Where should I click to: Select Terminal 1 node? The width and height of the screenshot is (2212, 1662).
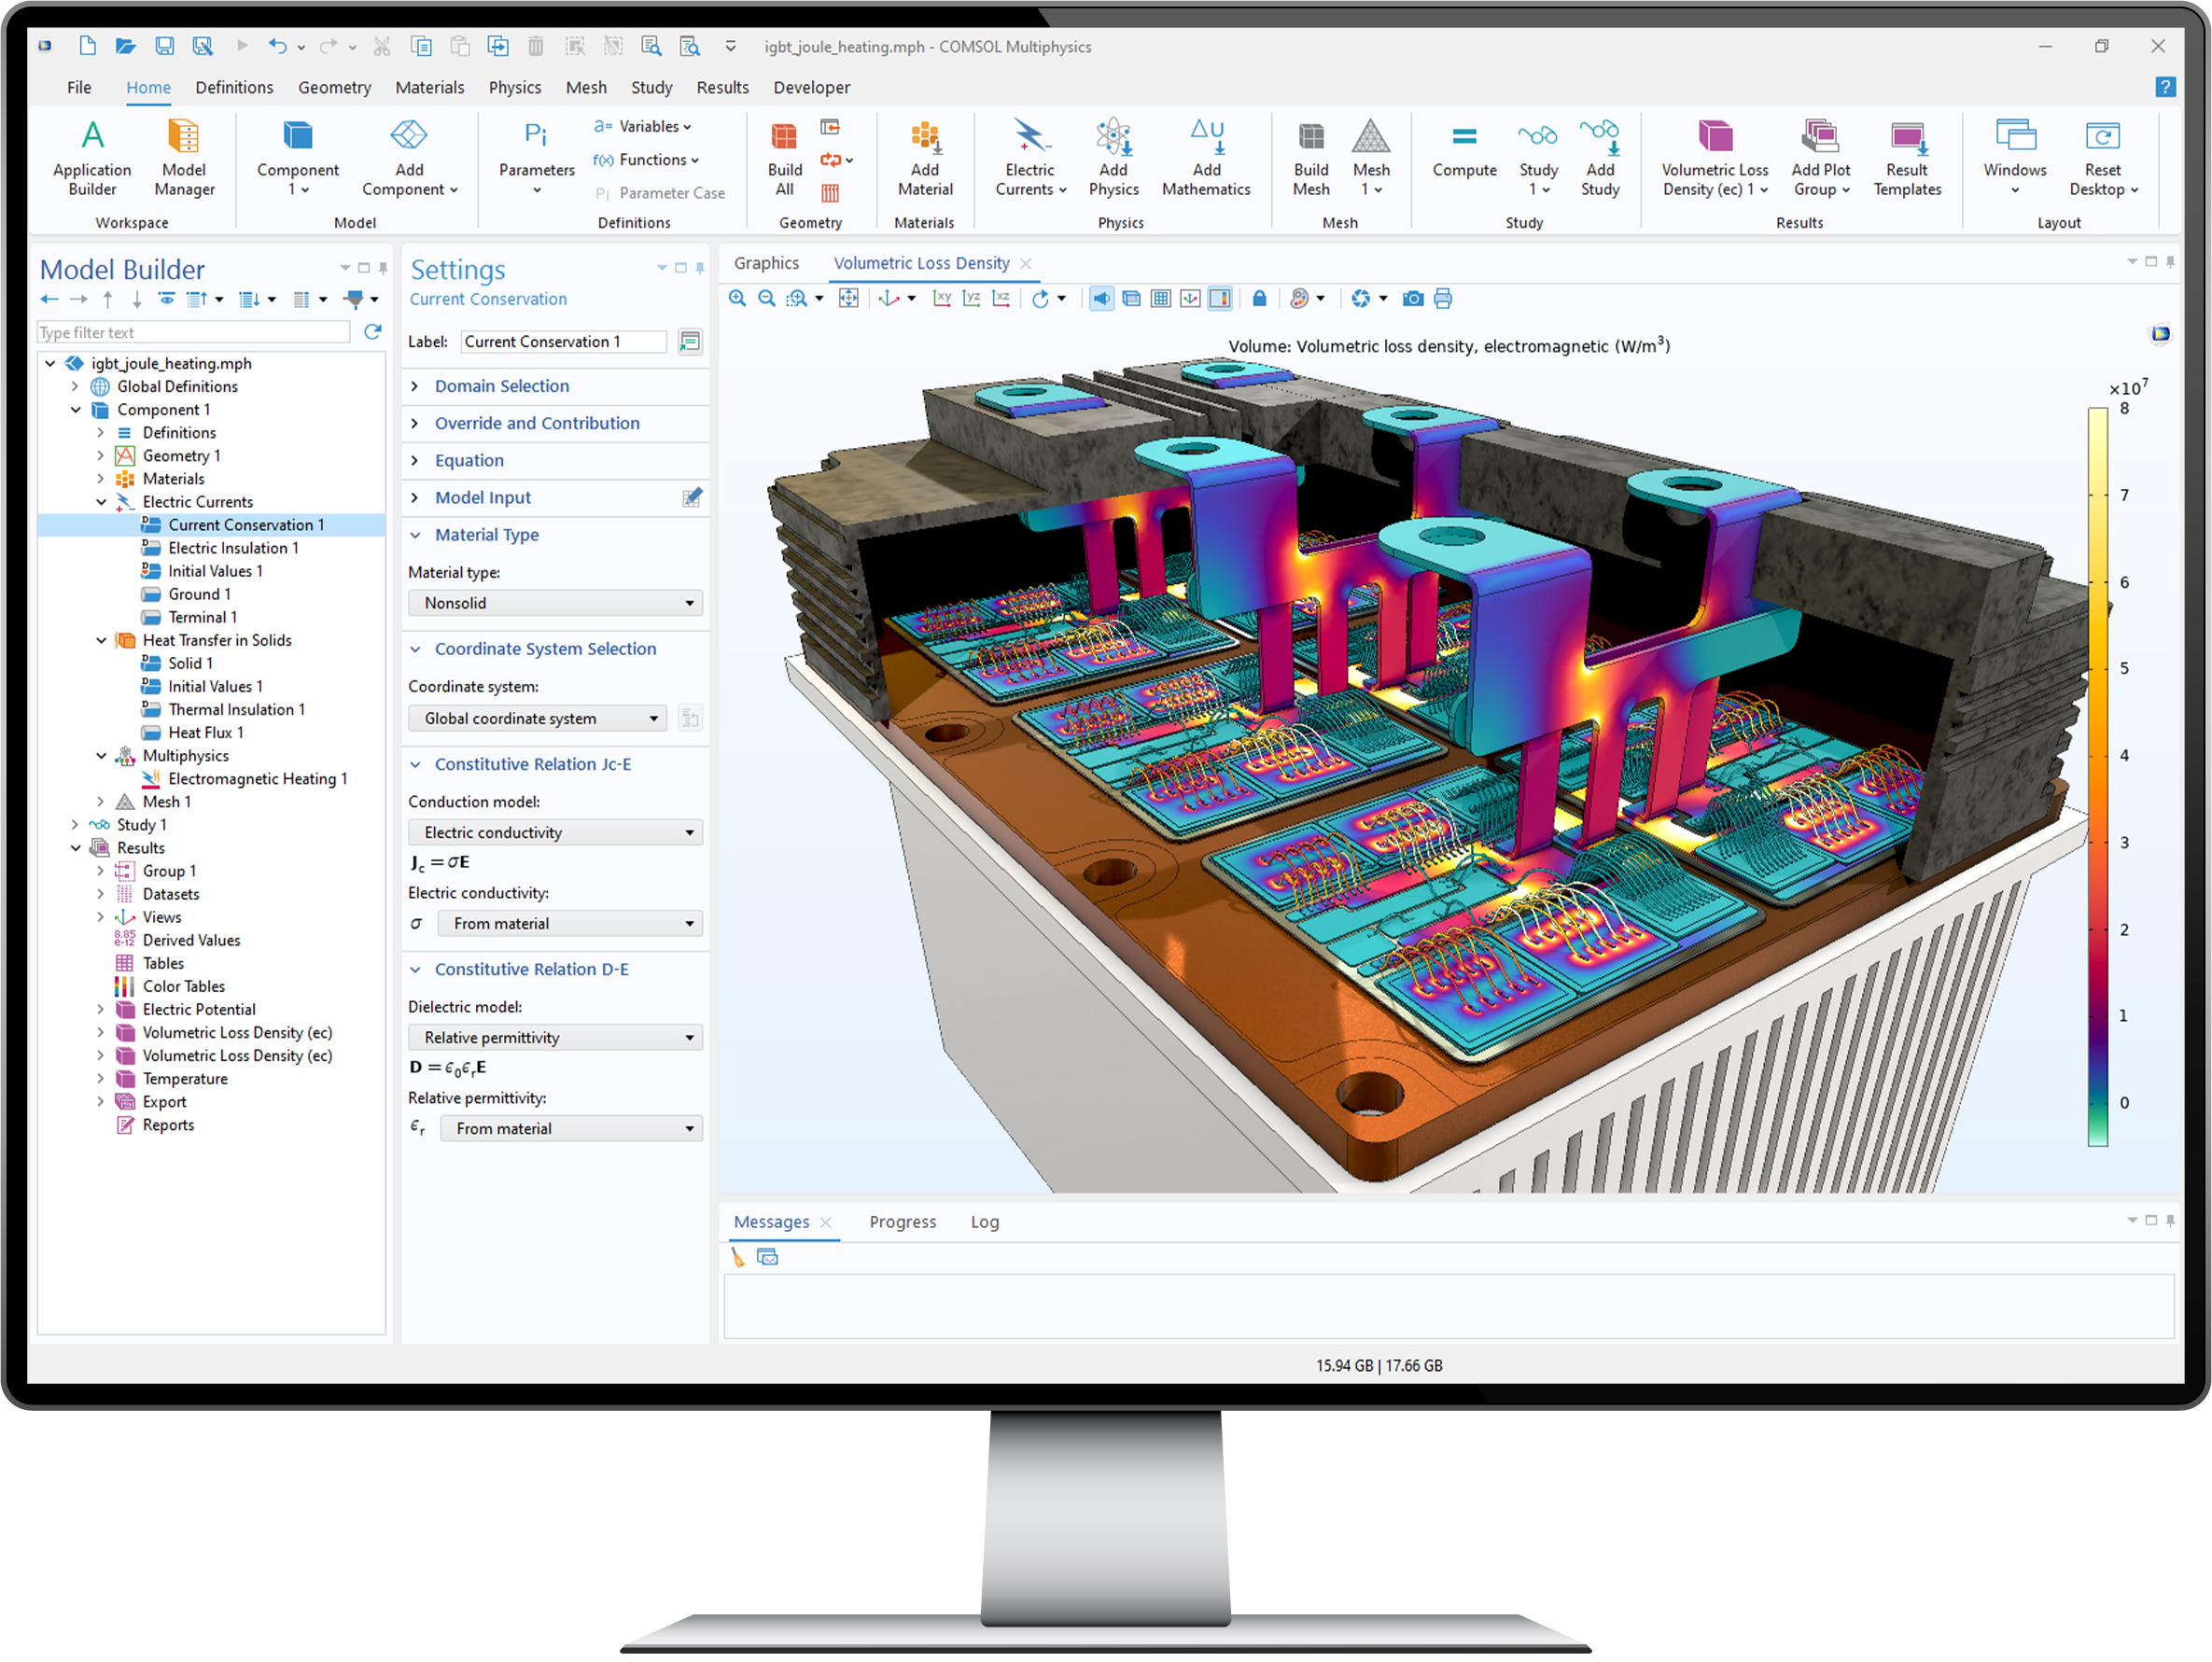[x=202, y=617]
